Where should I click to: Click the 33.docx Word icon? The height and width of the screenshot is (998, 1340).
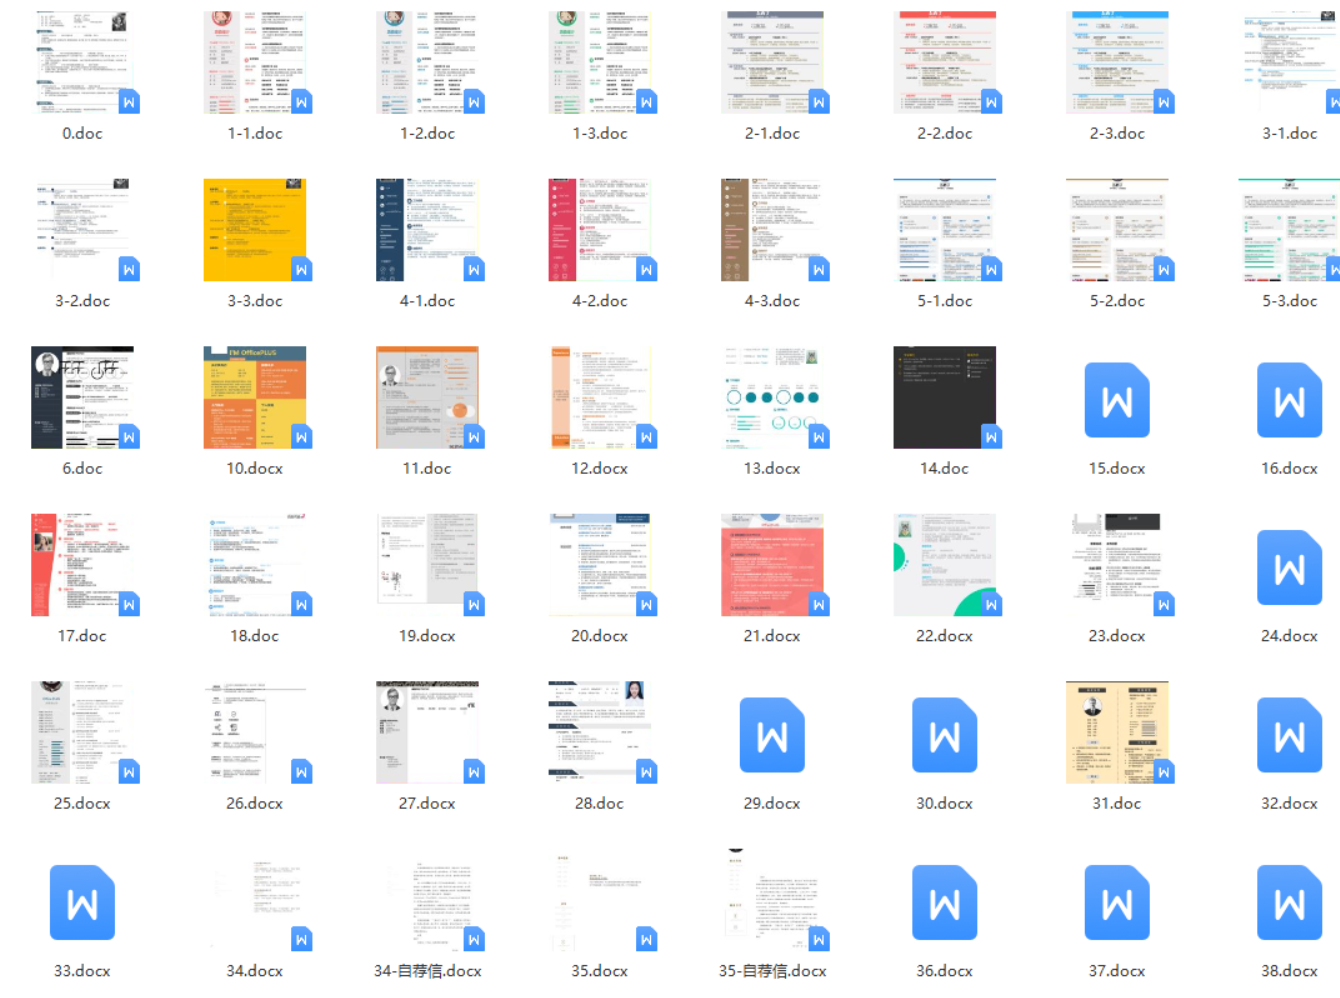(x=82, y=903)
